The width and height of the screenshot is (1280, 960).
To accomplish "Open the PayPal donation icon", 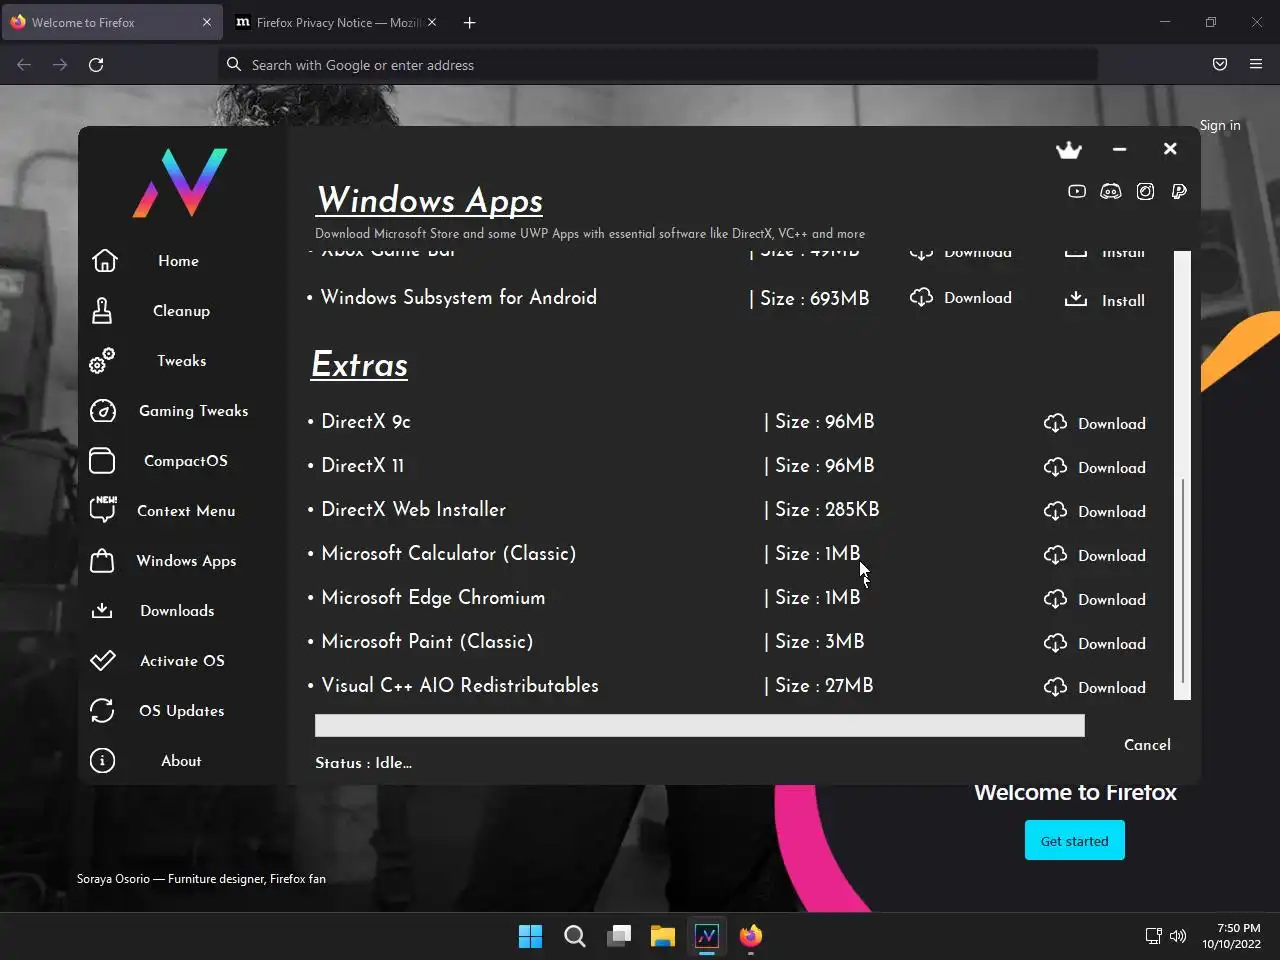I will [x=1179, y=191].
